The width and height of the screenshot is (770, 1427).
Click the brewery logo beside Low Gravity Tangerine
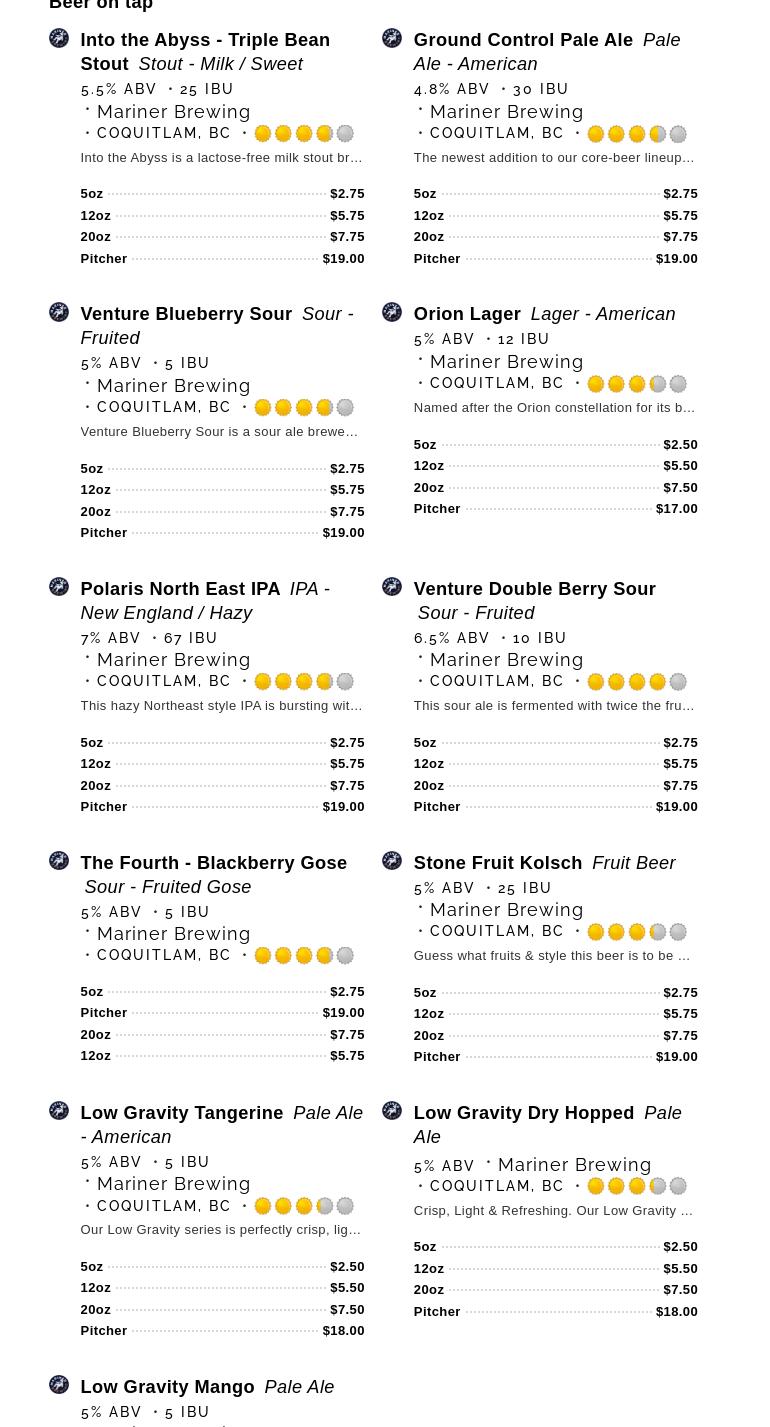[x=59, y=1110]
